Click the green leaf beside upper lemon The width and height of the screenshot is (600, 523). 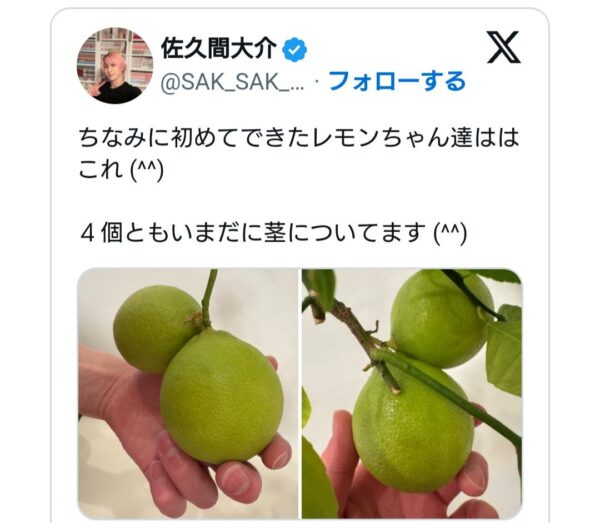click(504, 350)
